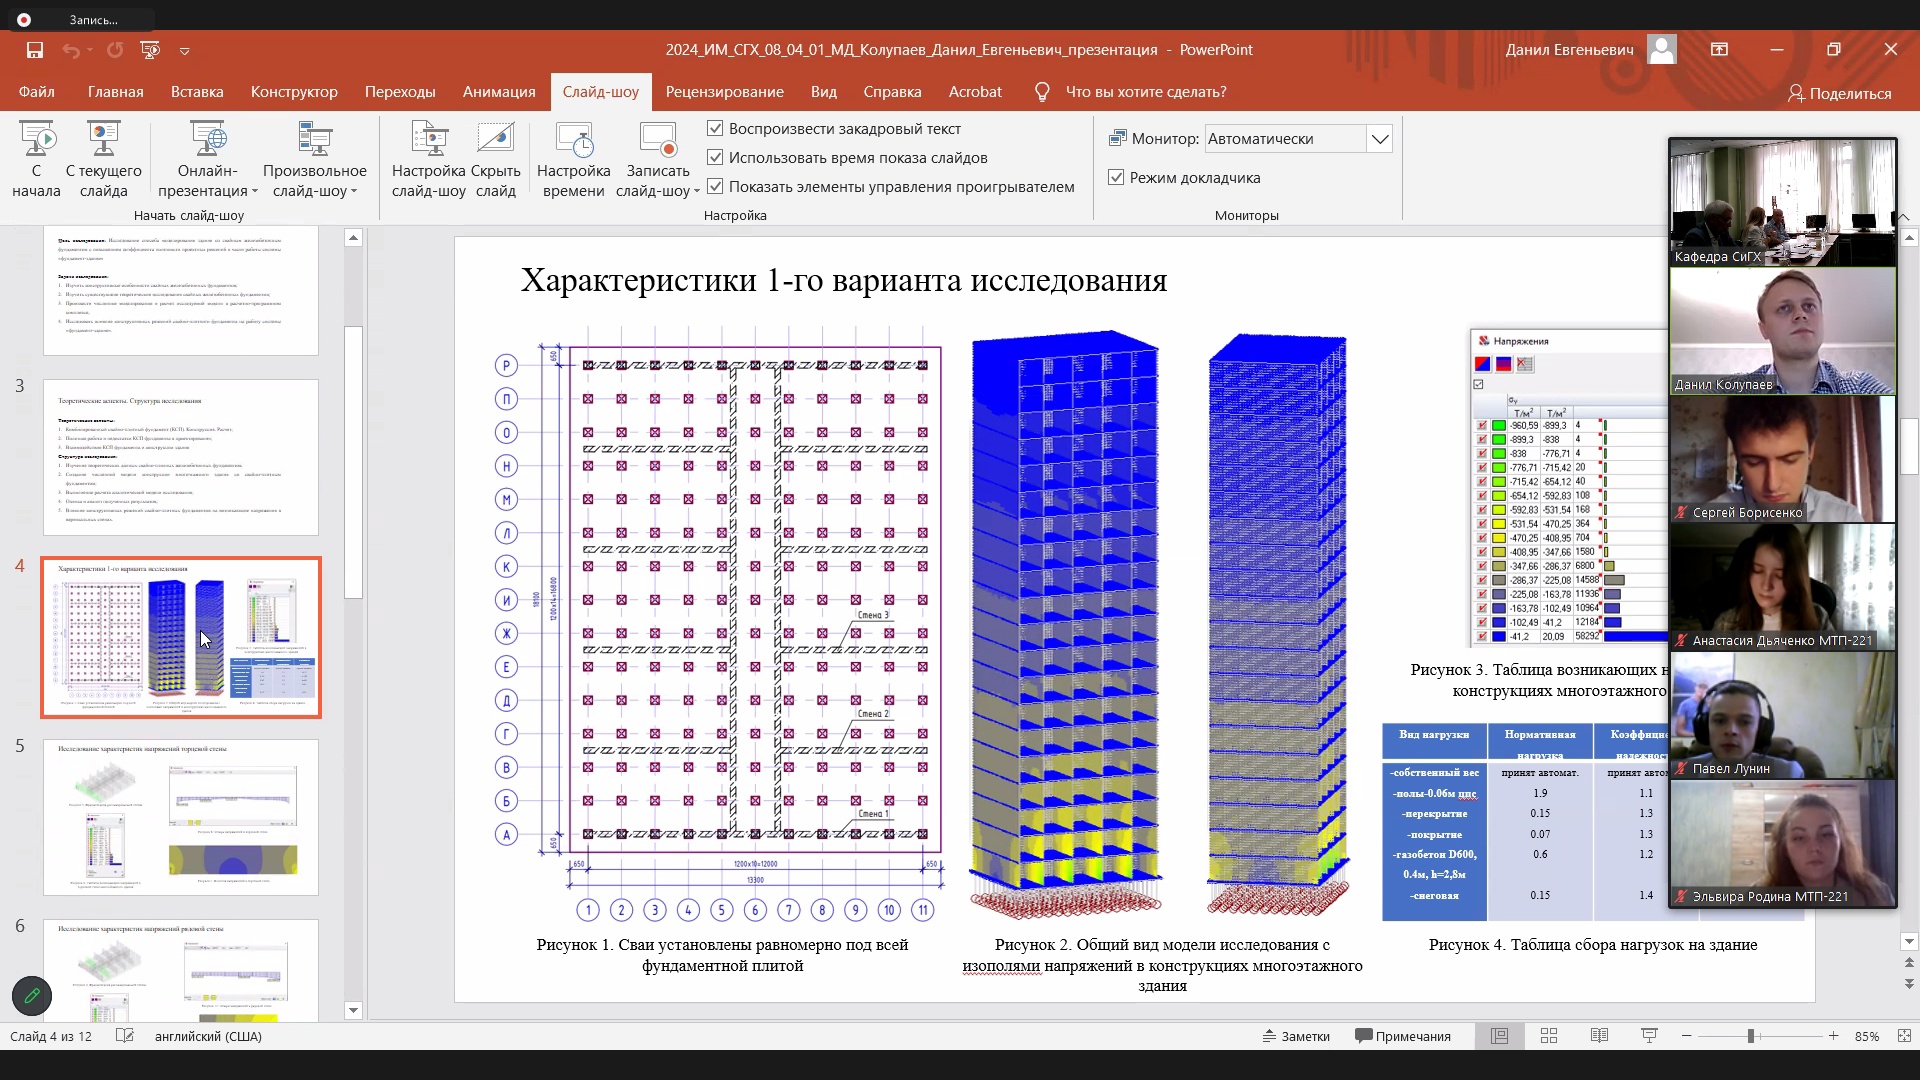Start presentation from beginning quick-access icon

pyautogui.click(x=150, y=50)
